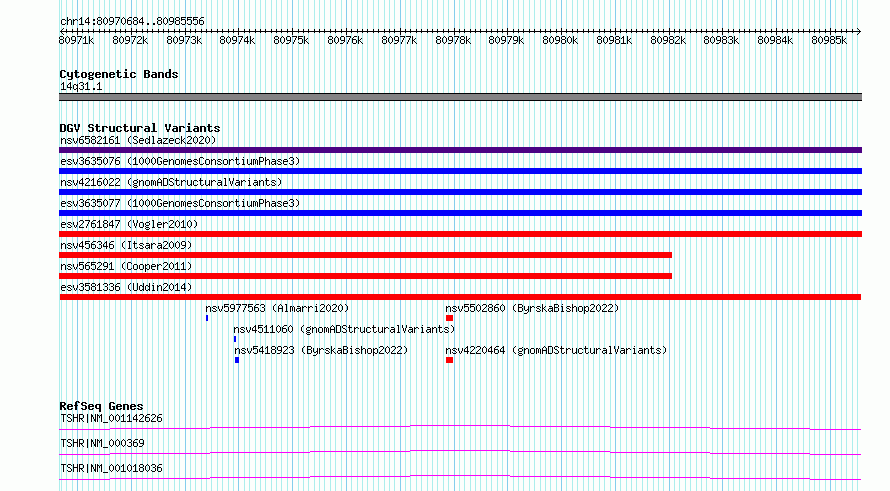This screenshot has height=491, width=890.
Task: Click the TSHR NM_001142626 magenta transcript line
Action: [x=460, y=427]
